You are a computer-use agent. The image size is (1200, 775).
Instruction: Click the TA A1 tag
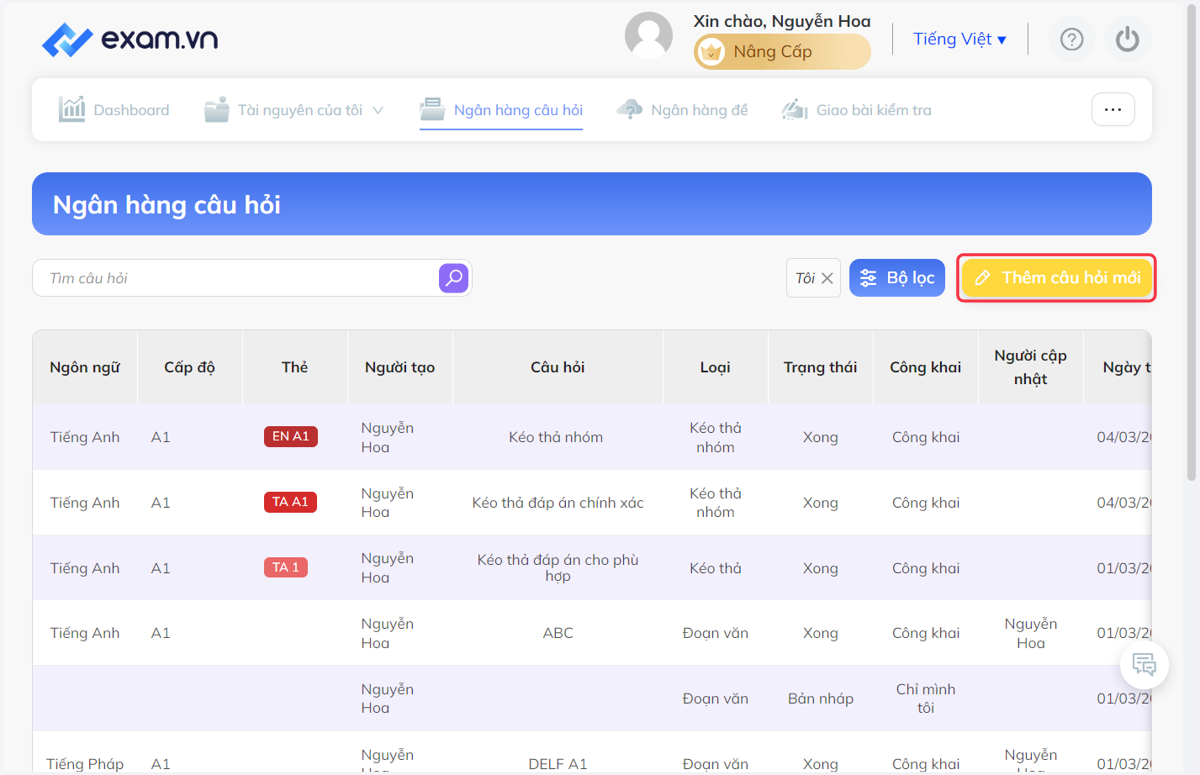click(290, 502)
